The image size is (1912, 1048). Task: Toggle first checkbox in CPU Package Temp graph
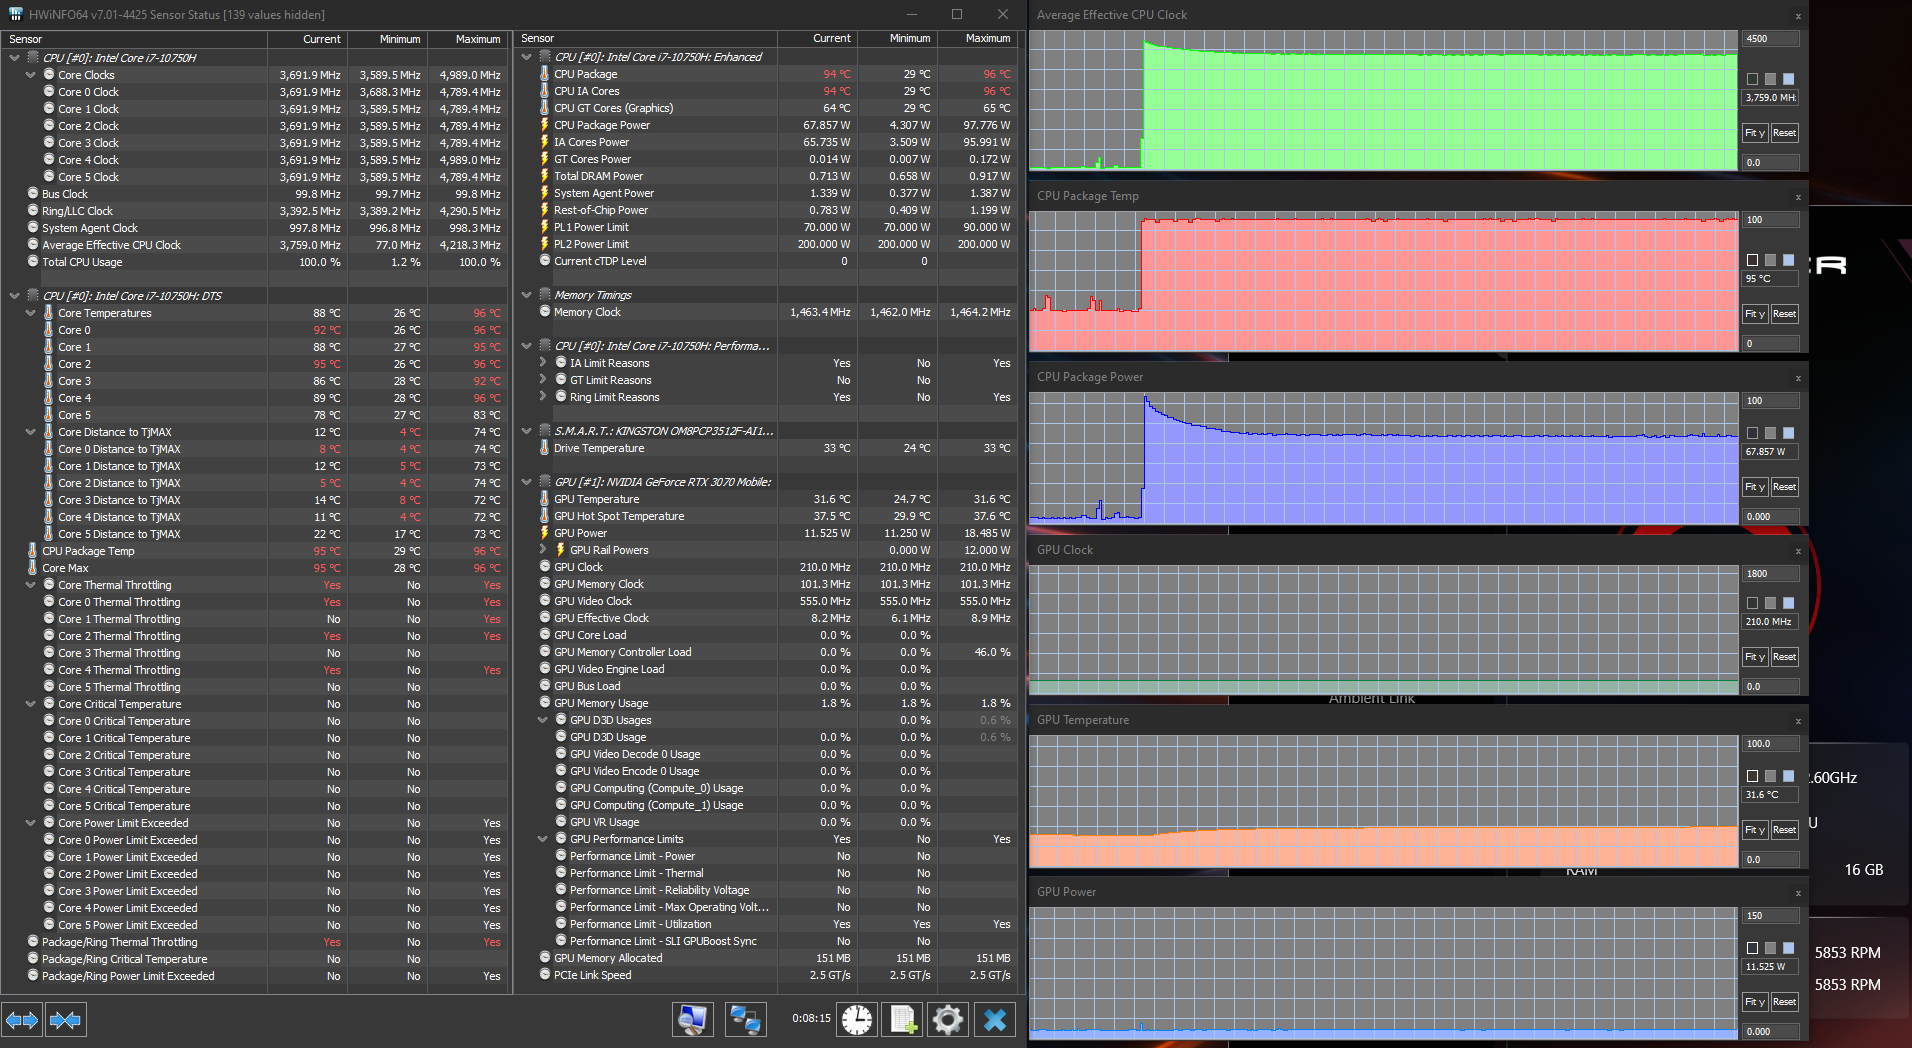click(x=1752, y=260)
